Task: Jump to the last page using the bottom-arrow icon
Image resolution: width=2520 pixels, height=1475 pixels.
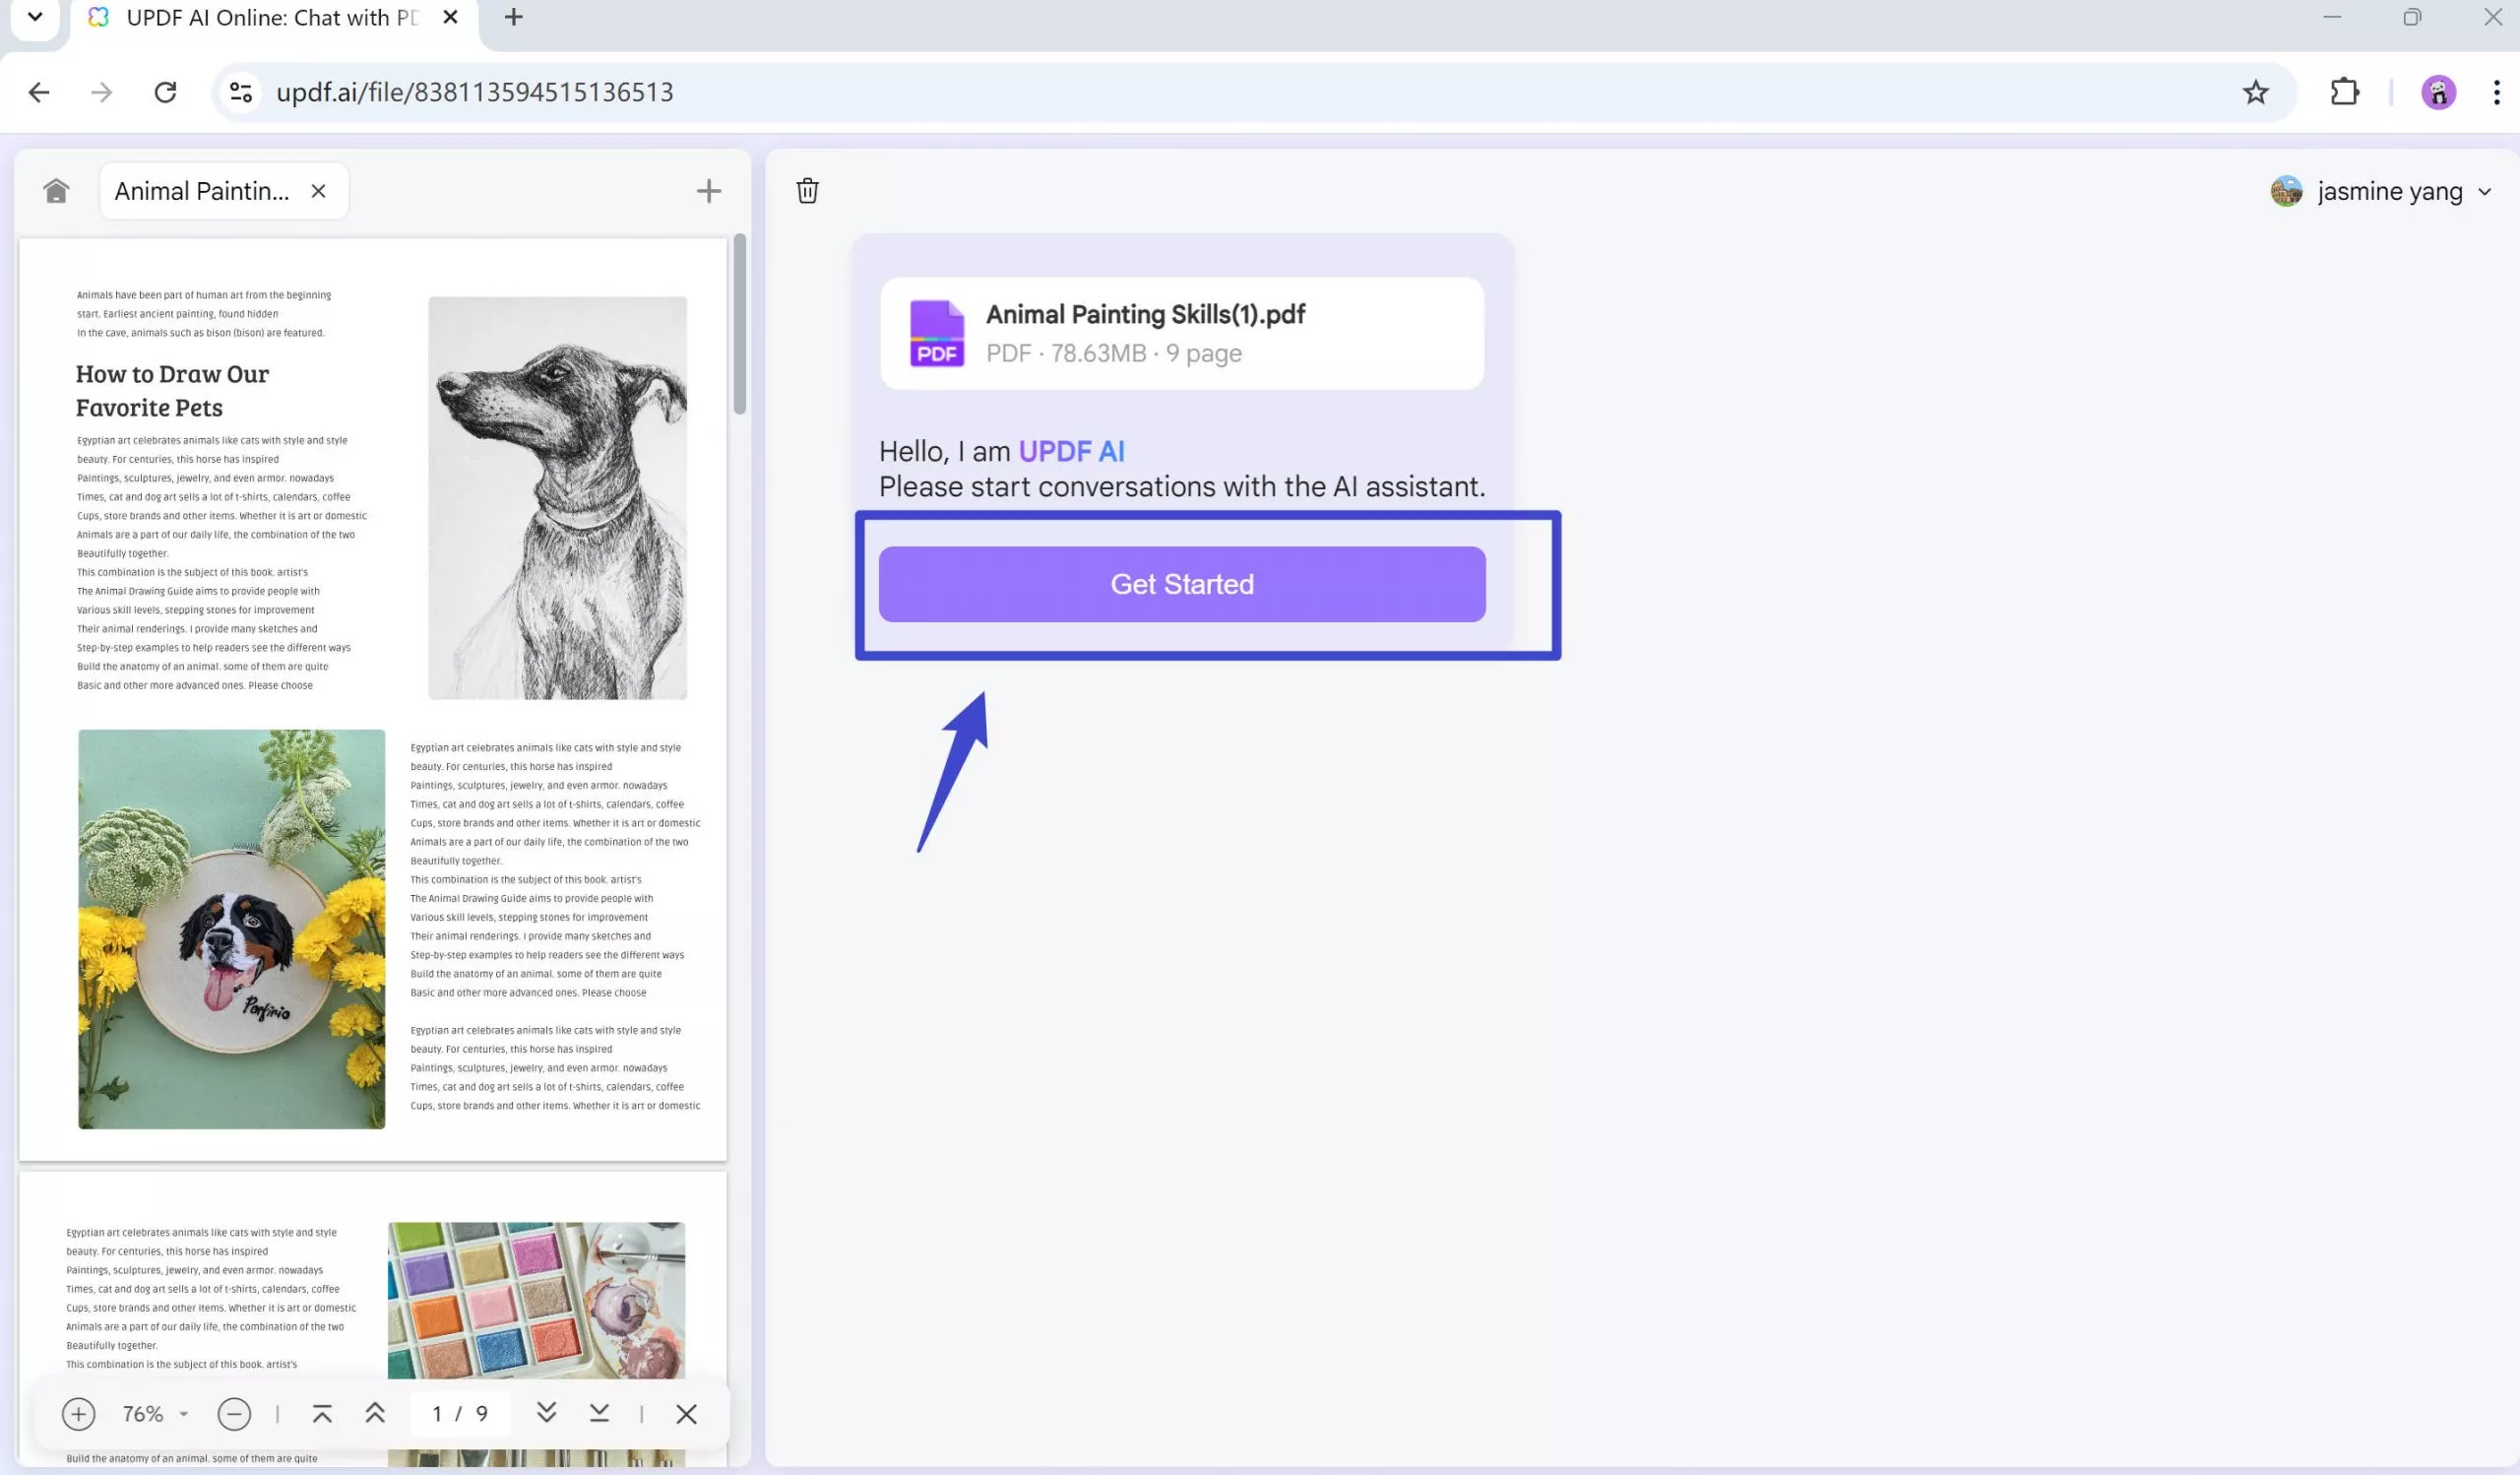Action: (599, 1413)
